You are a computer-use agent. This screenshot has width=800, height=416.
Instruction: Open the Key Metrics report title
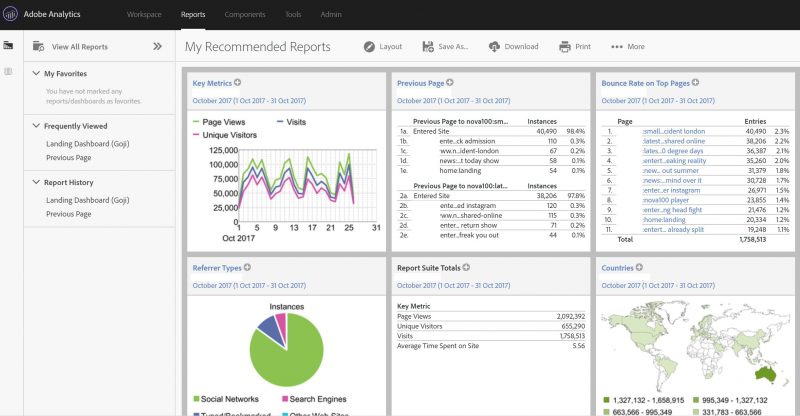click(x=212, y=83)
